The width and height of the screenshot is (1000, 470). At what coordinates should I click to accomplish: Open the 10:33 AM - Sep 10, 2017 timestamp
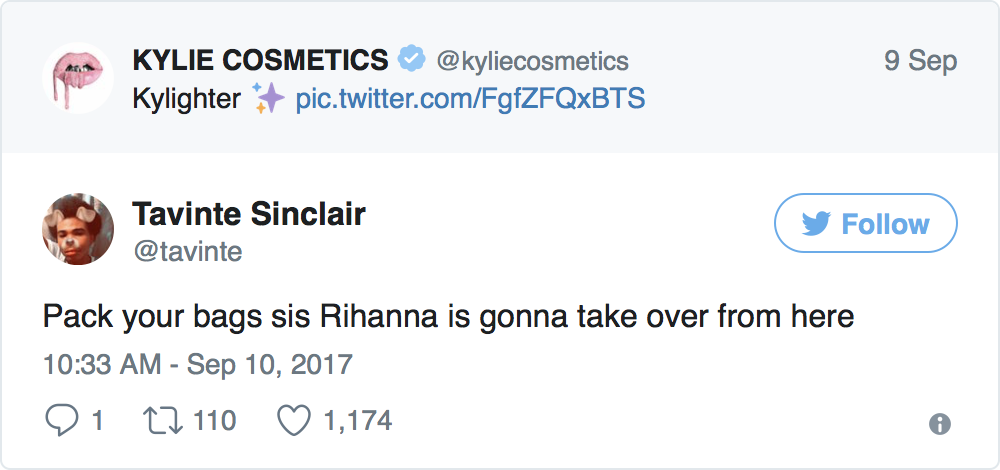[197, 362]
